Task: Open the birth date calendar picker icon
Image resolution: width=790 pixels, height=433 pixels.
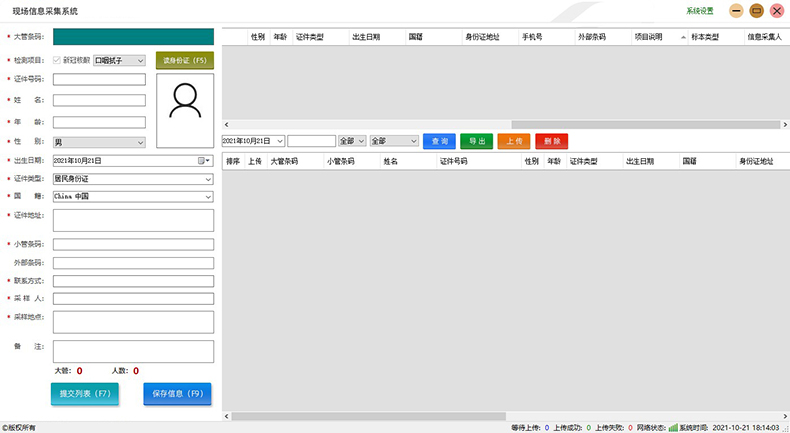Action: pos(203,160)
